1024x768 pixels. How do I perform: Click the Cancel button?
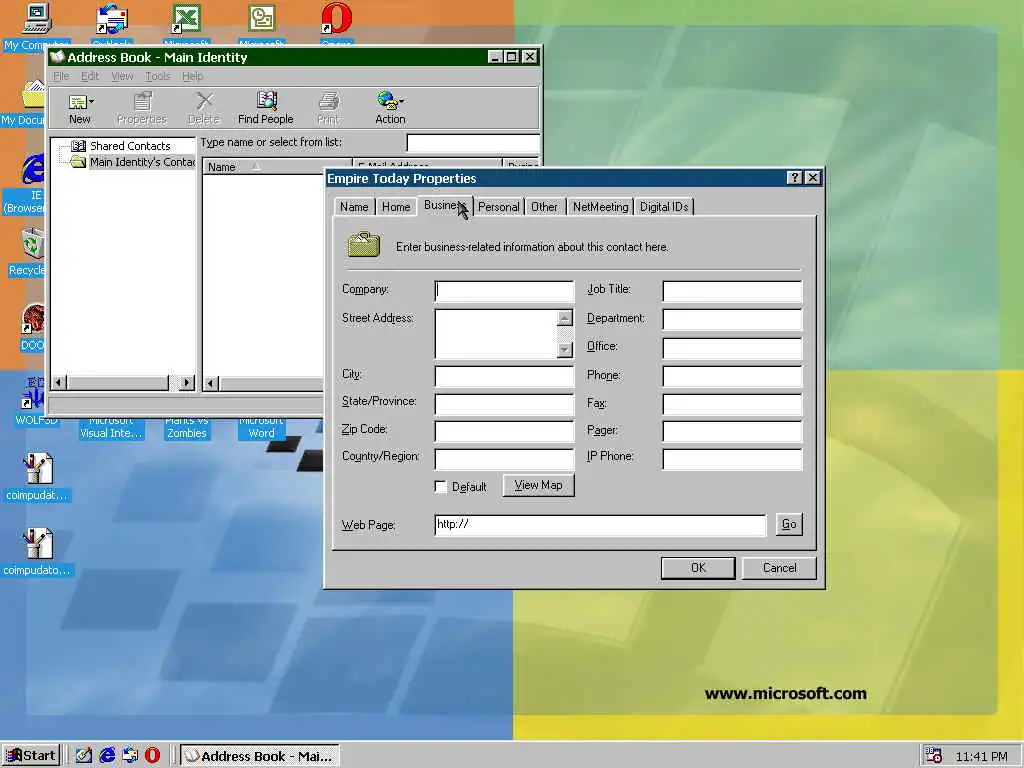pos(779,568)
